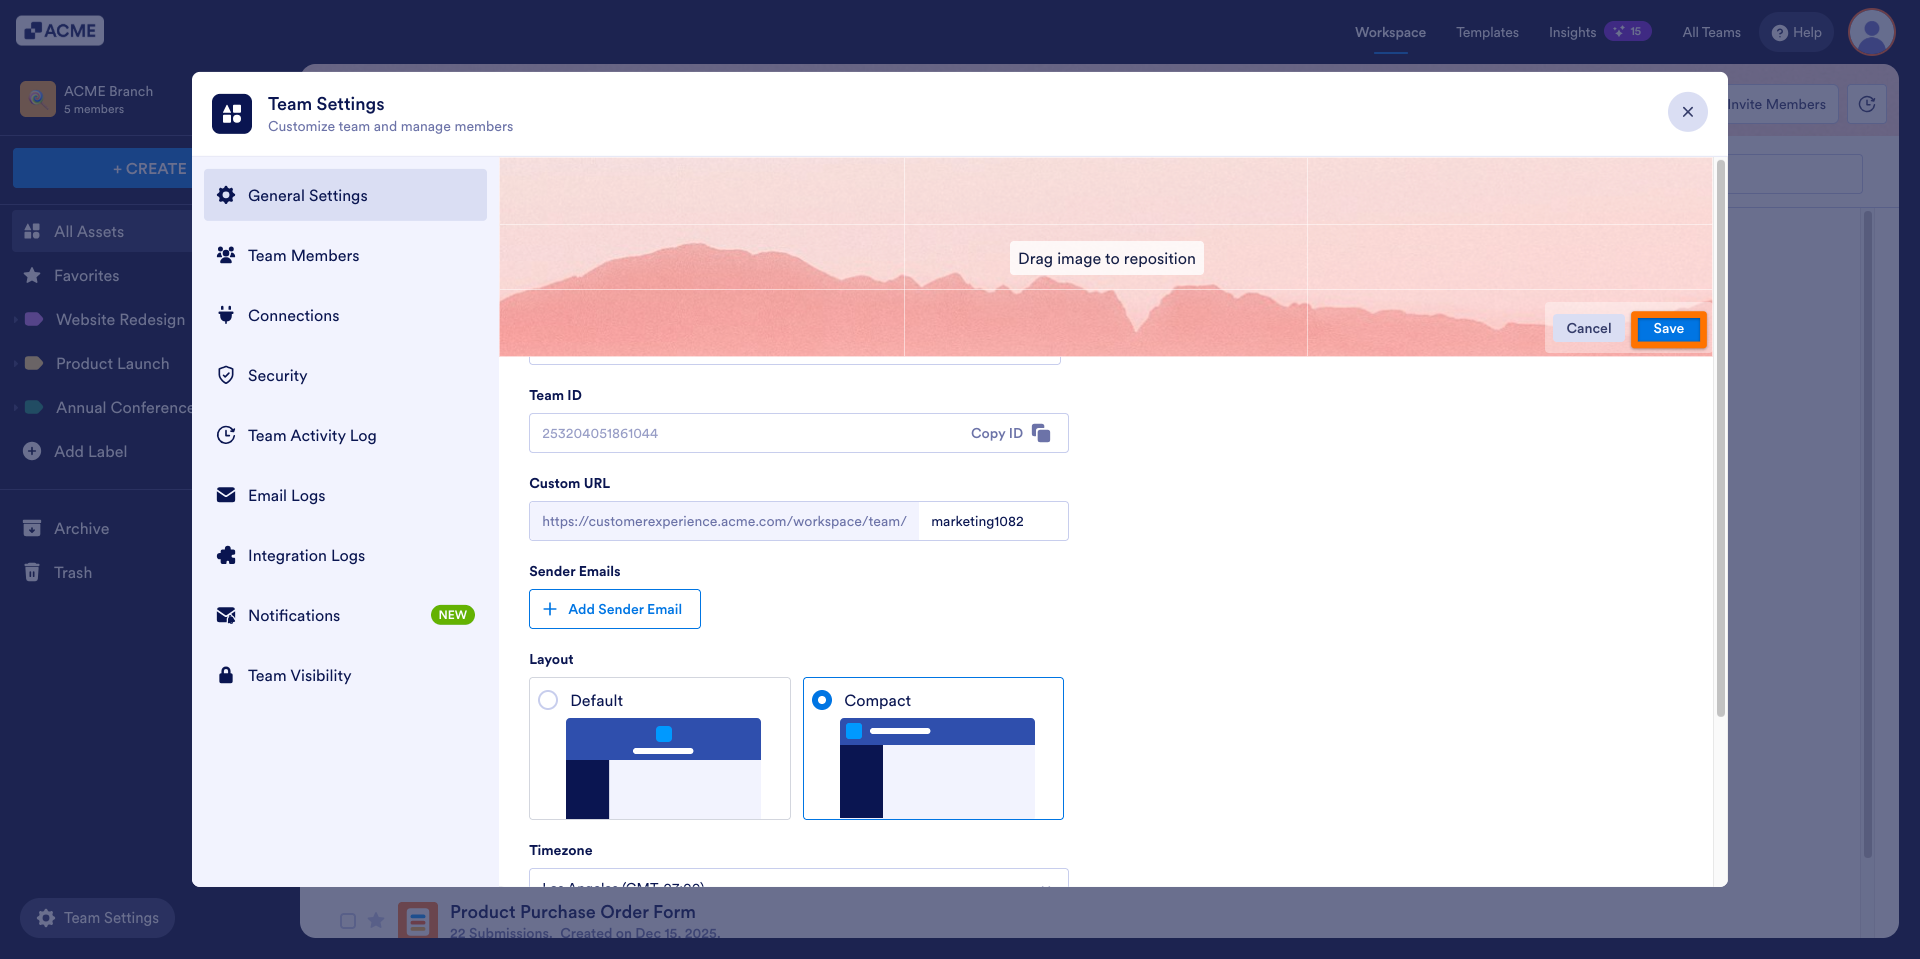Click the plug icon beside Connections
This screenshot has height=959, width=1920.
tap(226, 315)
